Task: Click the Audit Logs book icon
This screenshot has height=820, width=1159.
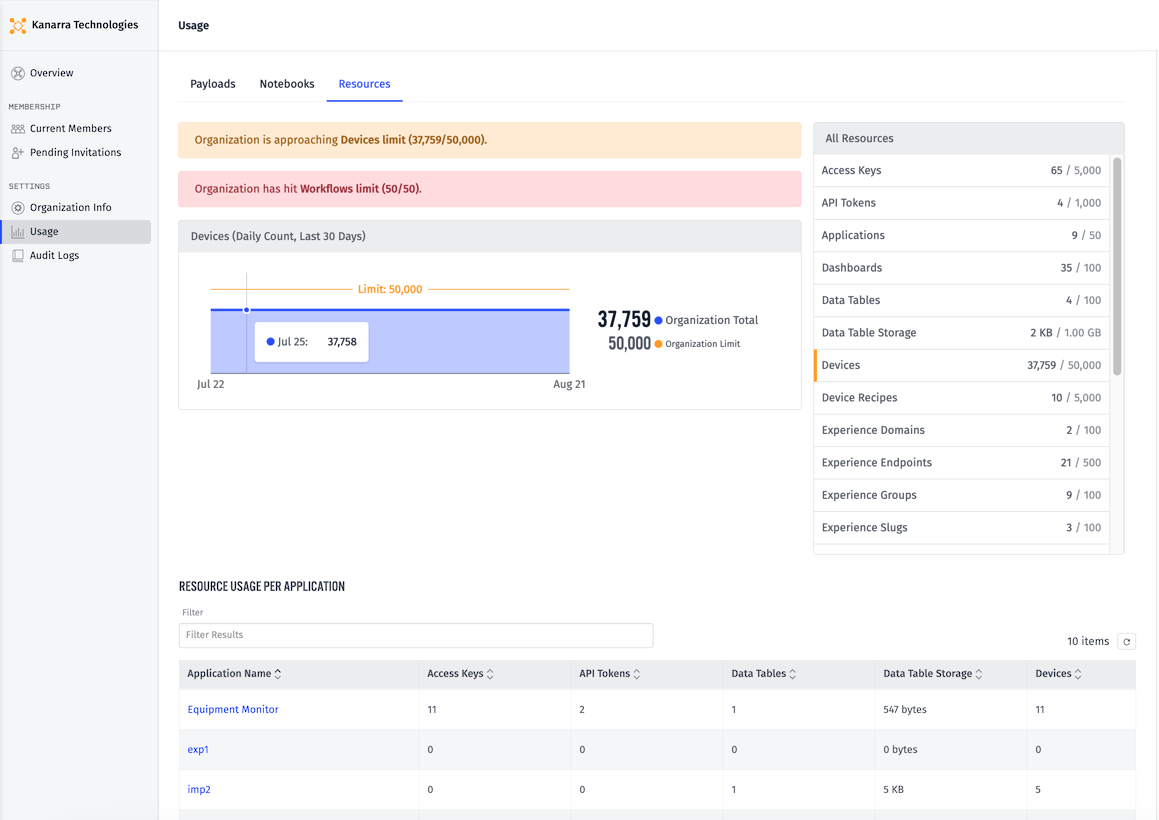Action: [18, 256]
